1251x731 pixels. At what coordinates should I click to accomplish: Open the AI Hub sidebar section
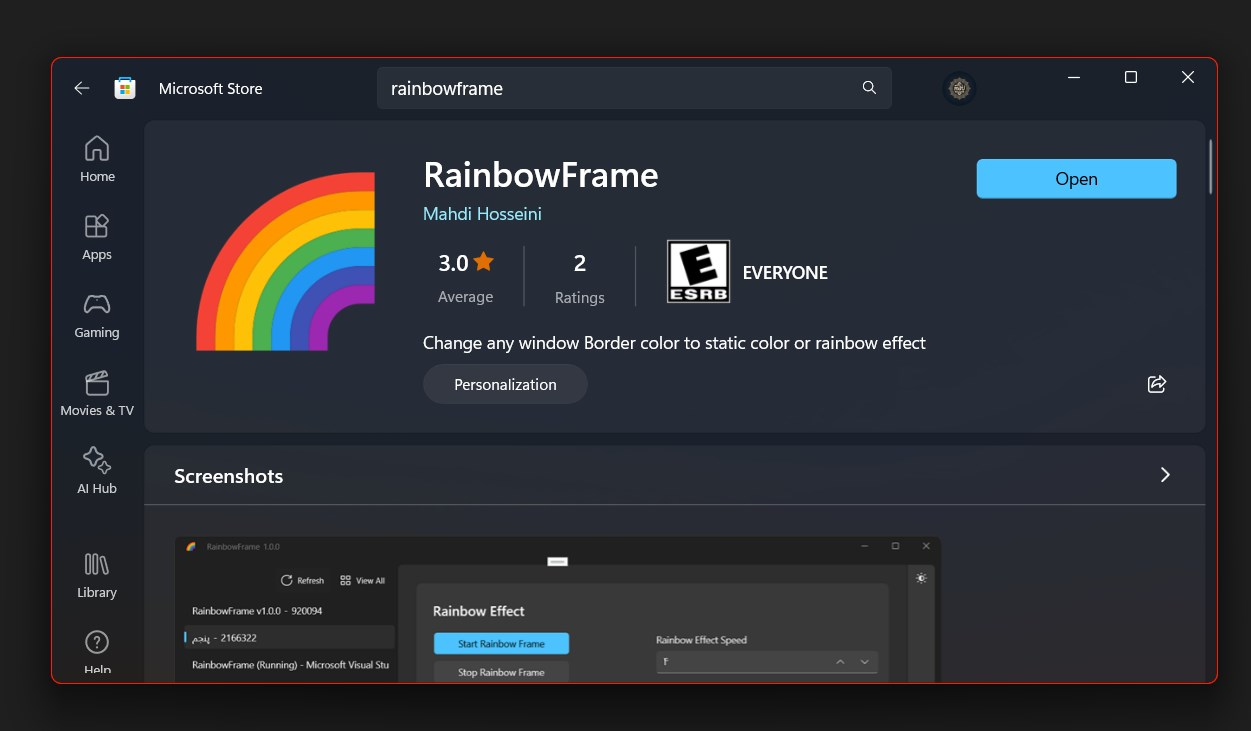click(x=97, y=471)
